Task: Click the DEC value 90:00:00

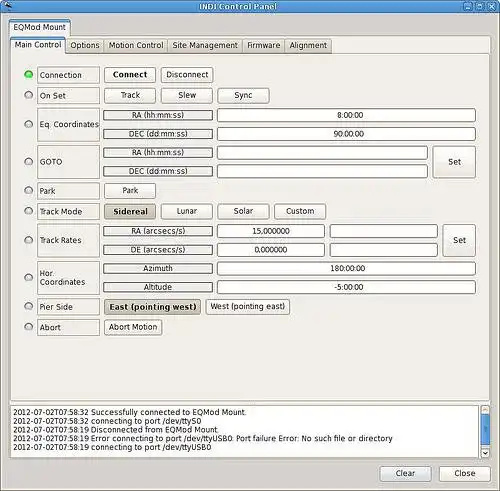Action: (347, 134)
